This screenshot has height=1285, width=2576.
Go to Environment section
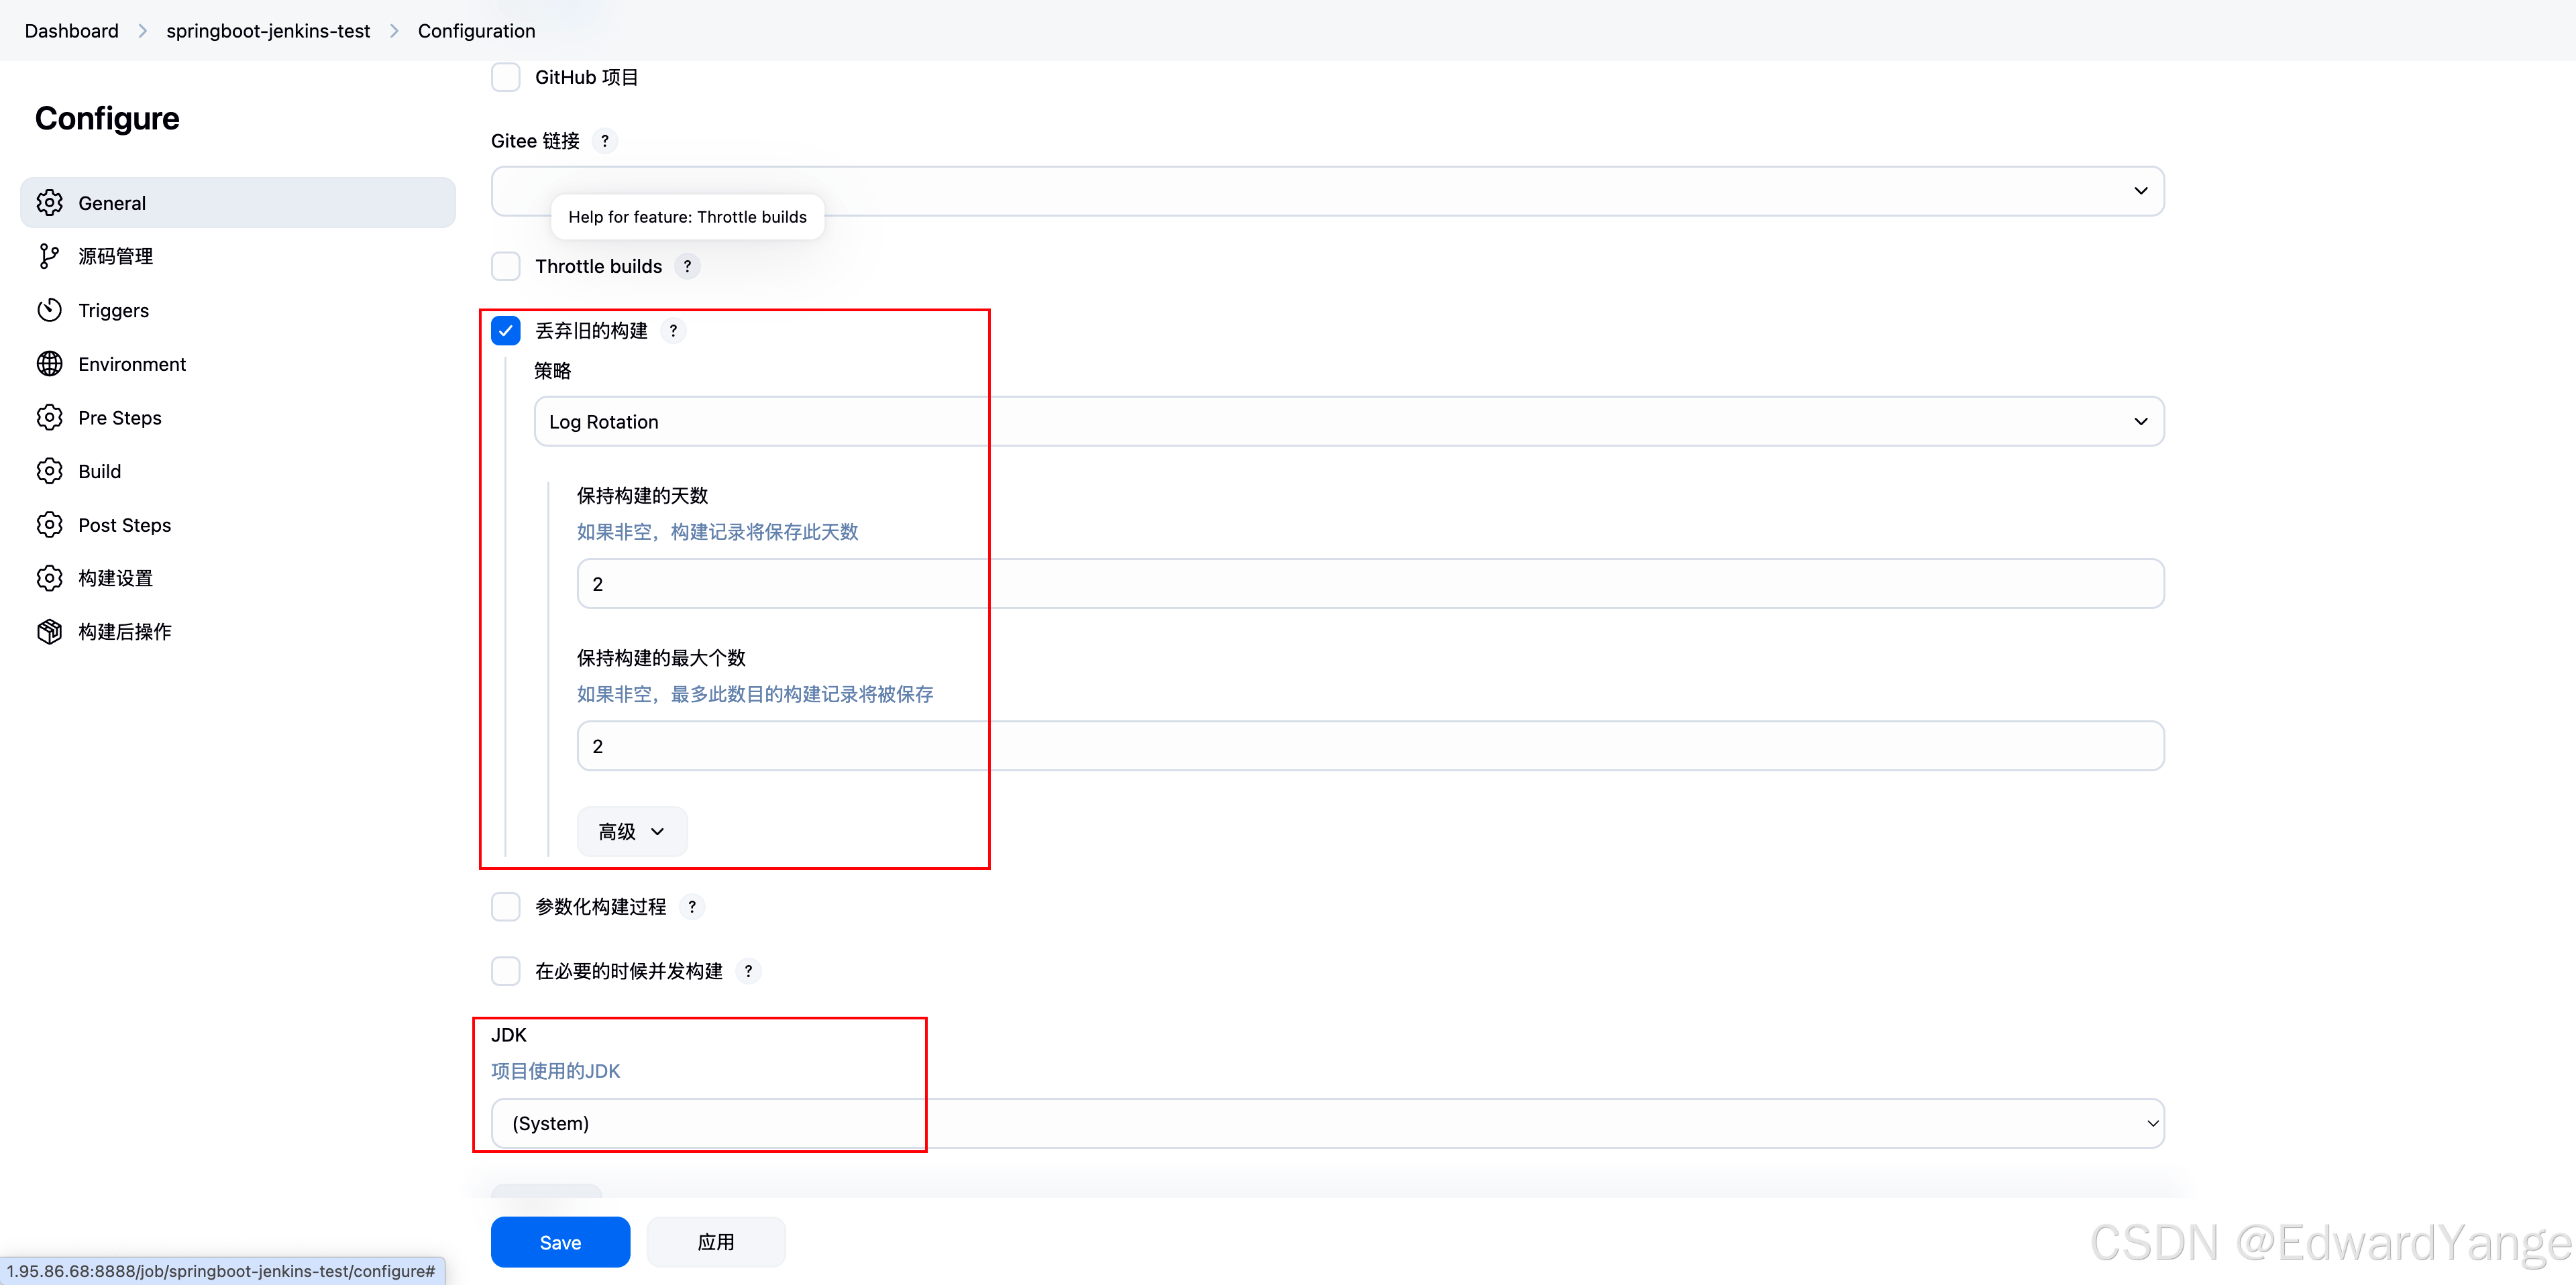click(x=238, y=364)
